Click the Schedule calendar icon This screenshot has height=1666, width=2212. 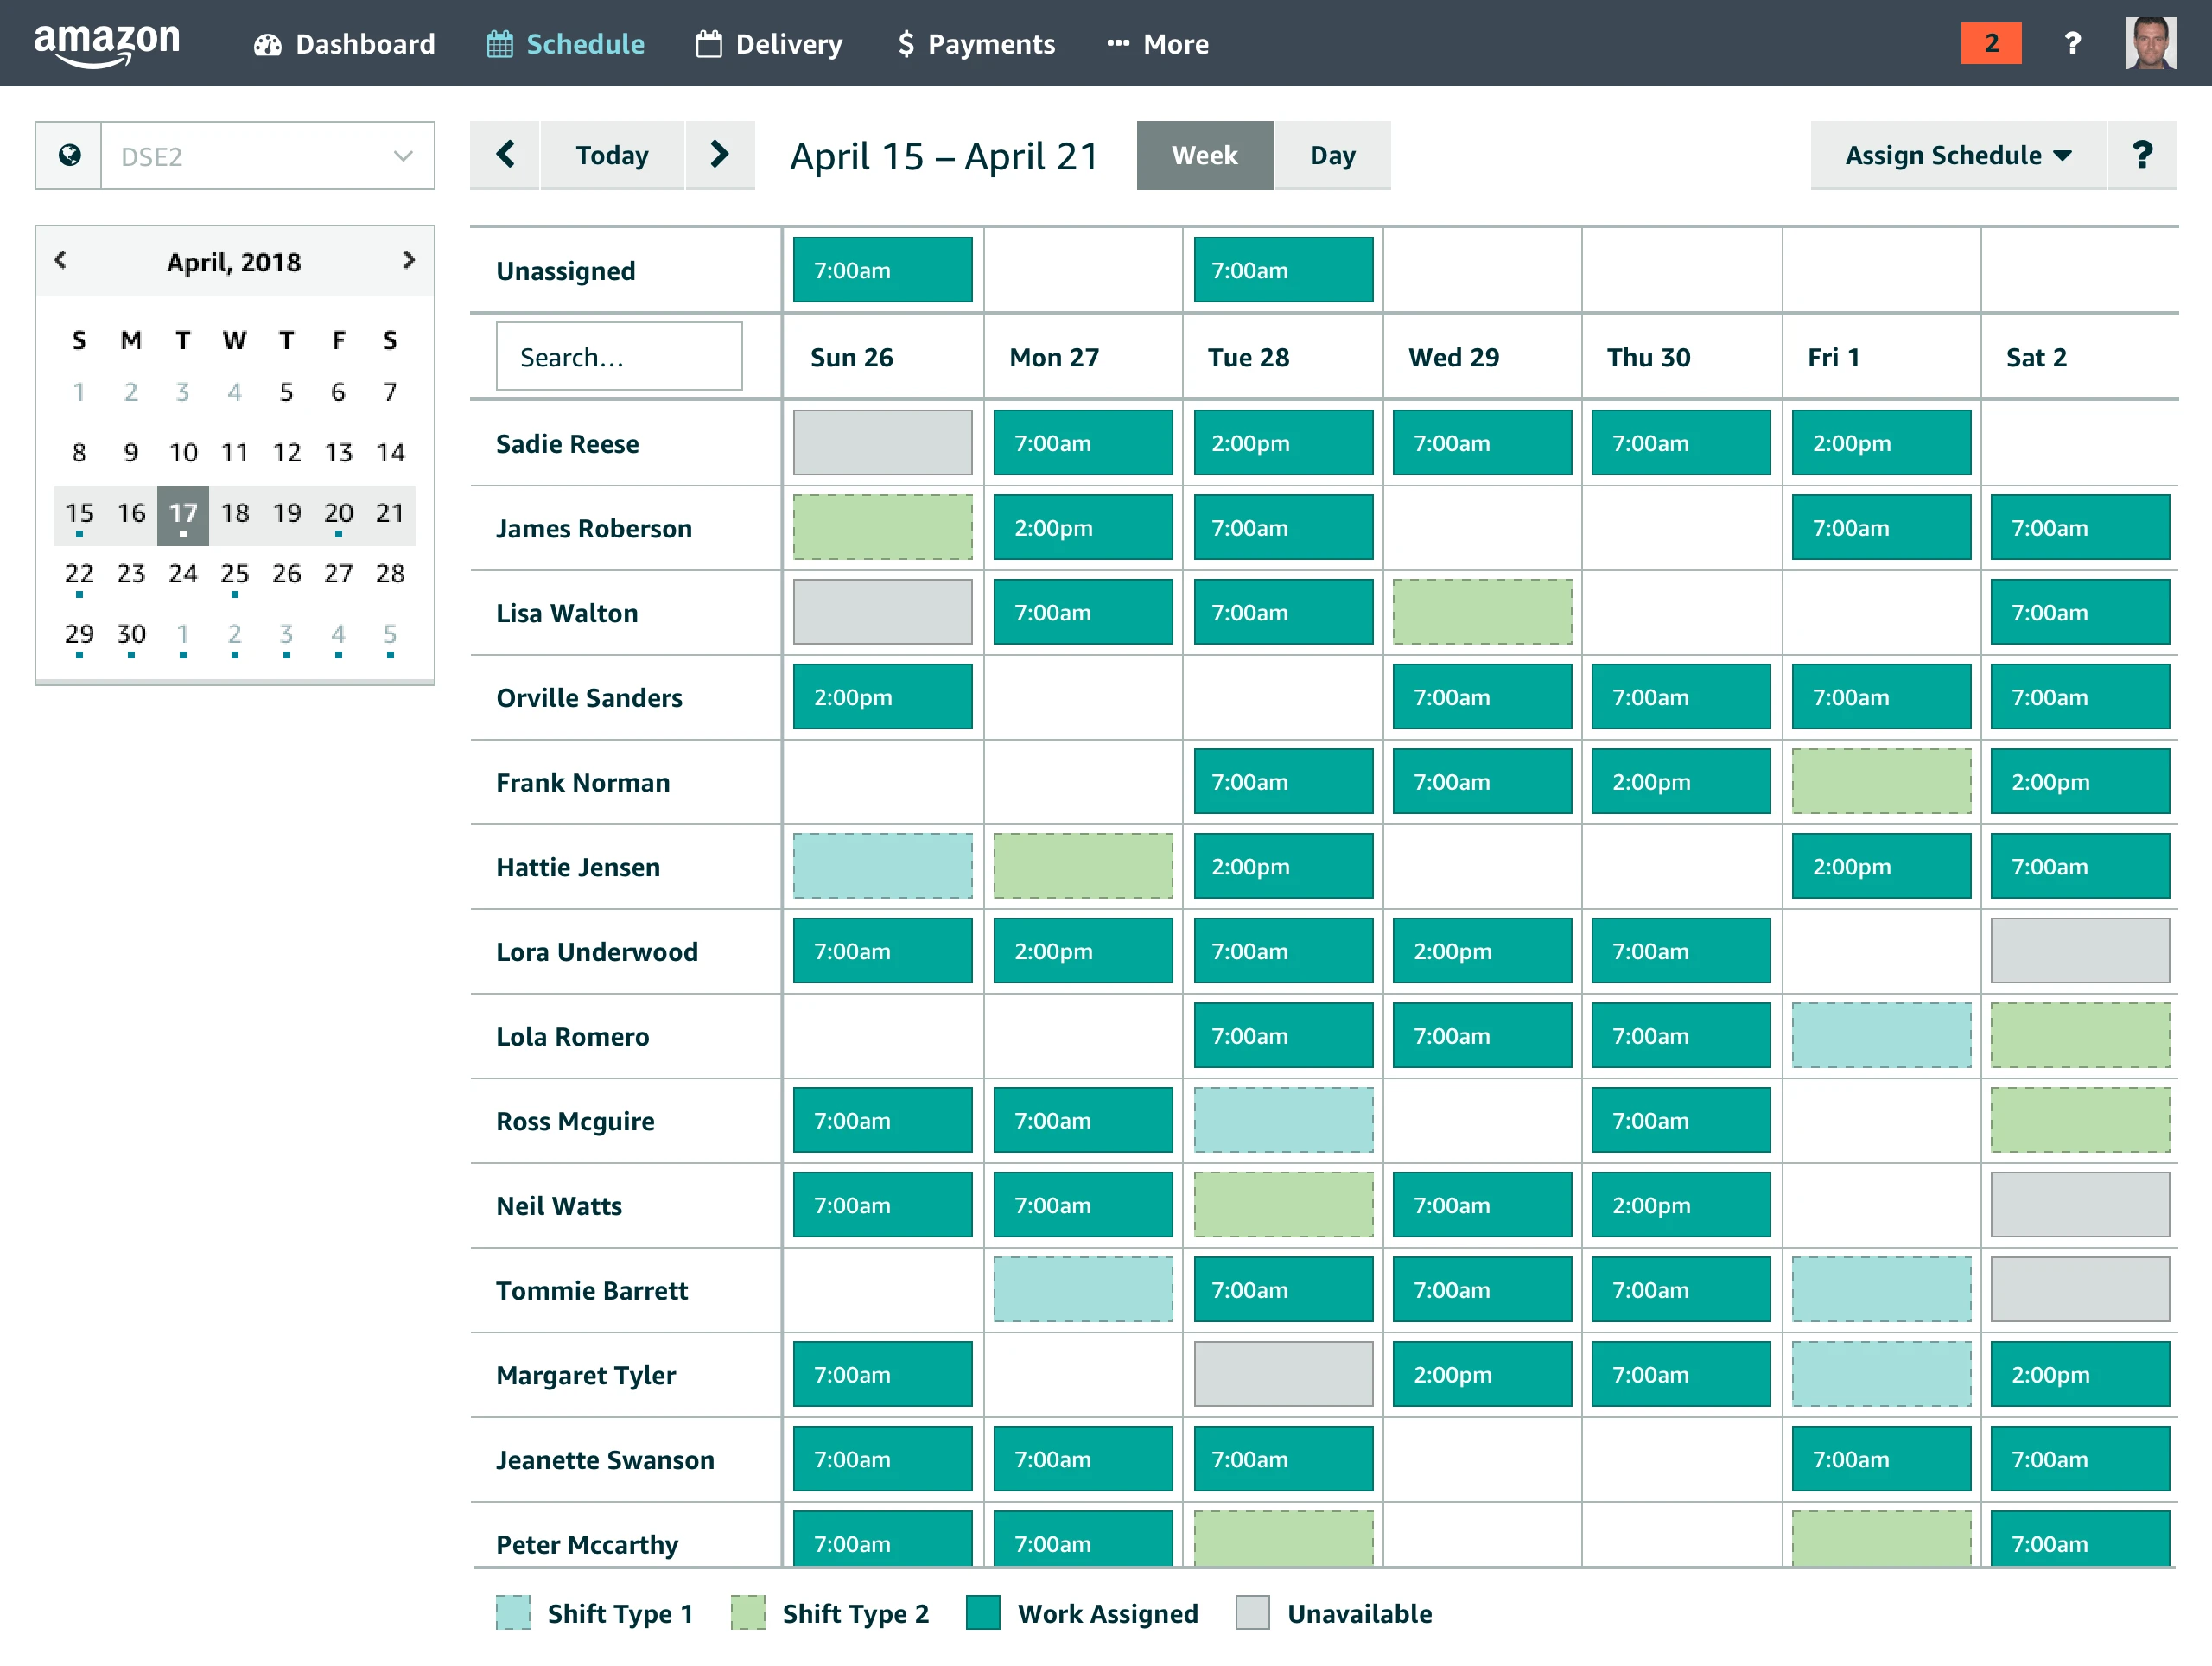pyautogui.click(x=500, y=44)
